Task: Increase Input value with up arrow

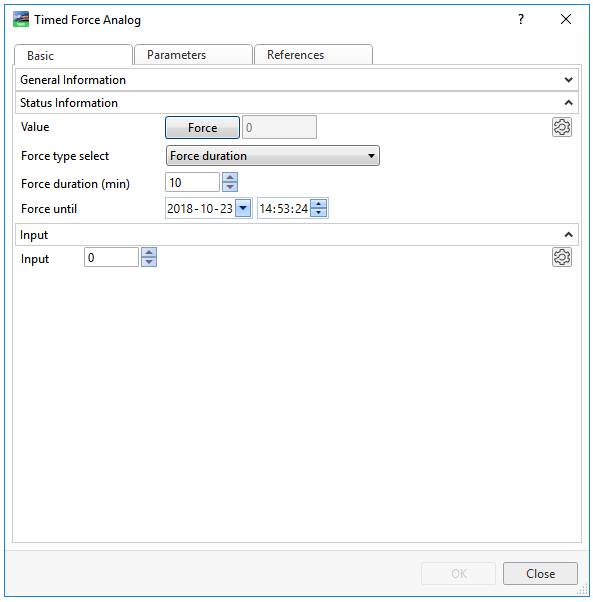Action: (149, 252)
